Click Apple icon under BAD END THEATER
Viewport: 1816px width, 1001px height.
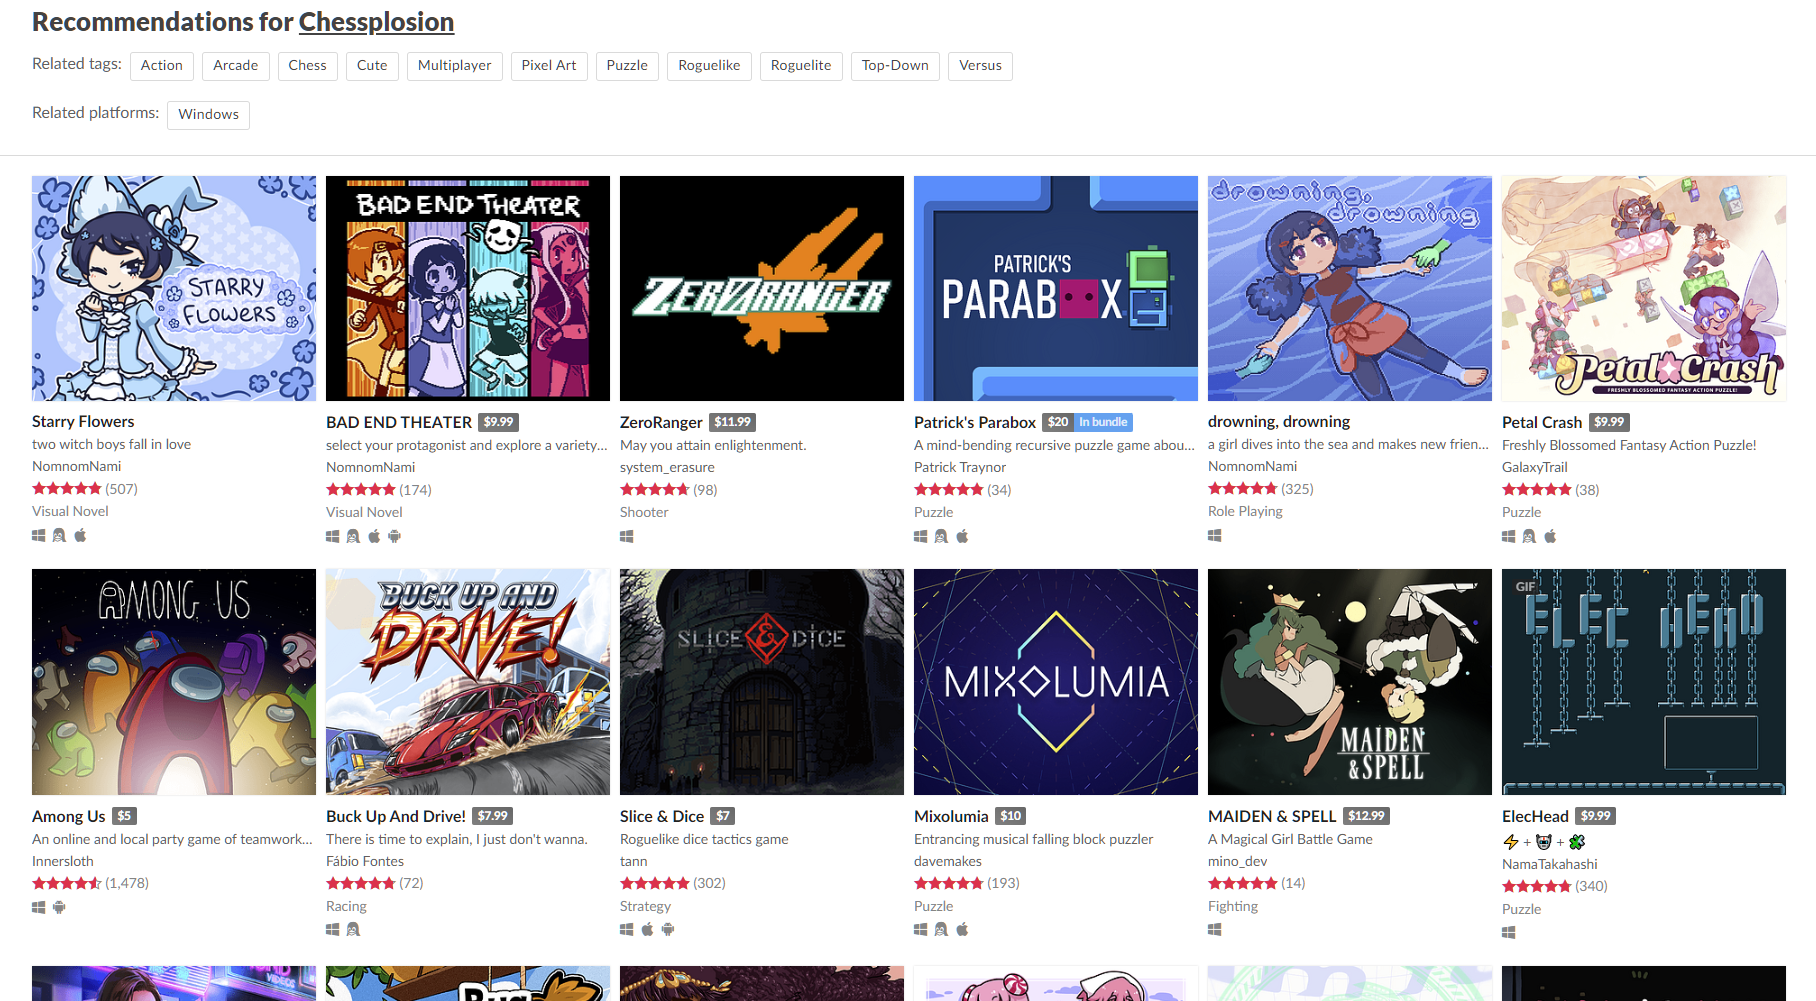tap(374, 536)
